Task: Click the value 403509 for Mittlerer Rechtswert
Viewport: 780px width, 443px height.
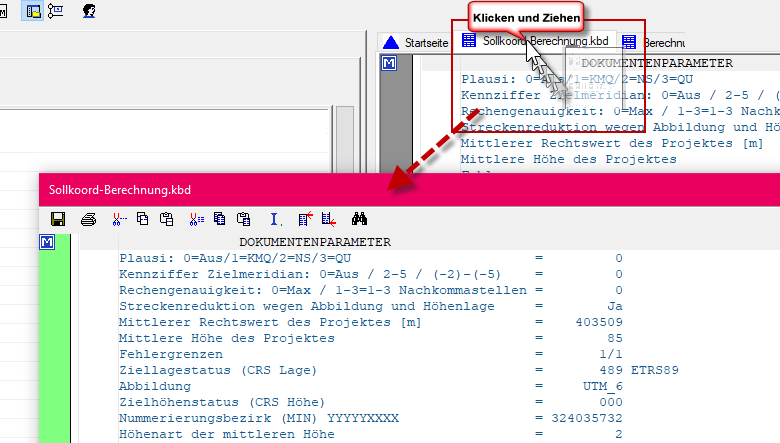Action: (599, 322)
